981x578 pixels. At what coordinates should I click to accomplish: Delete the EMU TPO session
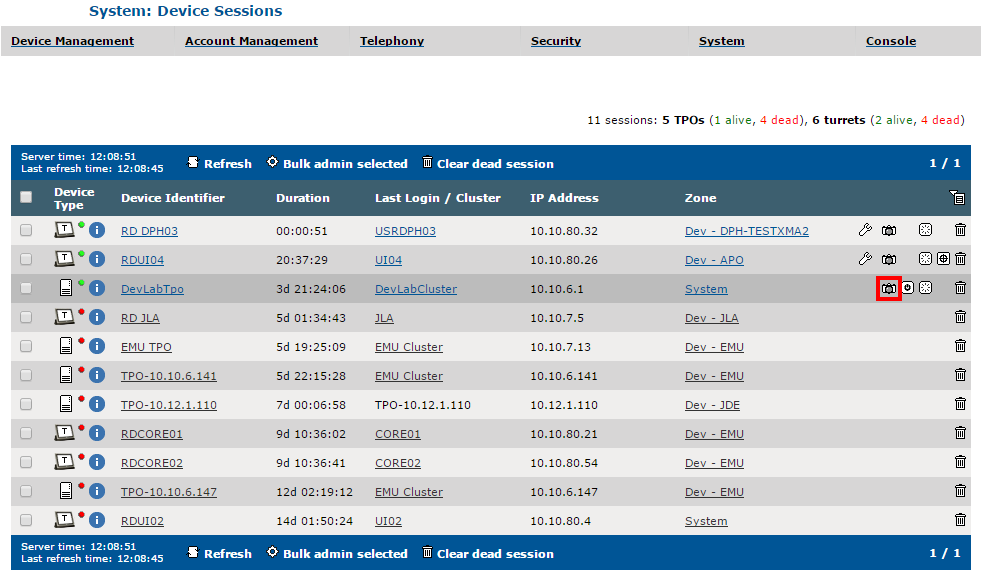tap(960, 346)
